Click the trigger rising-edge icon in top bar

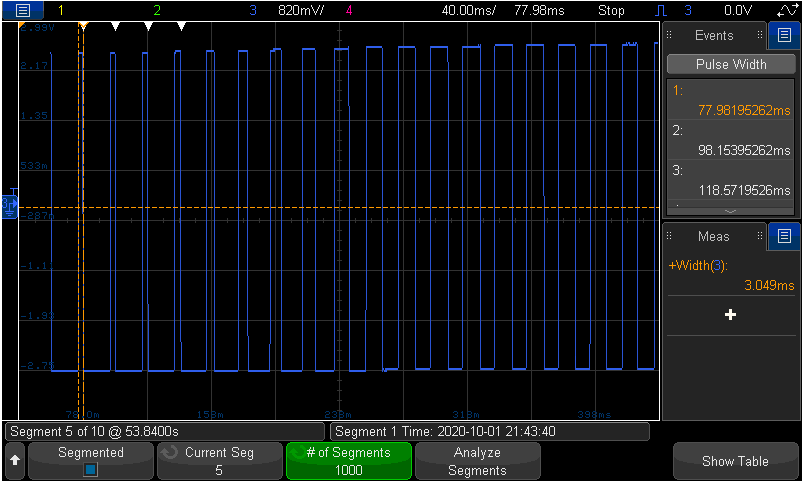(662, 11)
